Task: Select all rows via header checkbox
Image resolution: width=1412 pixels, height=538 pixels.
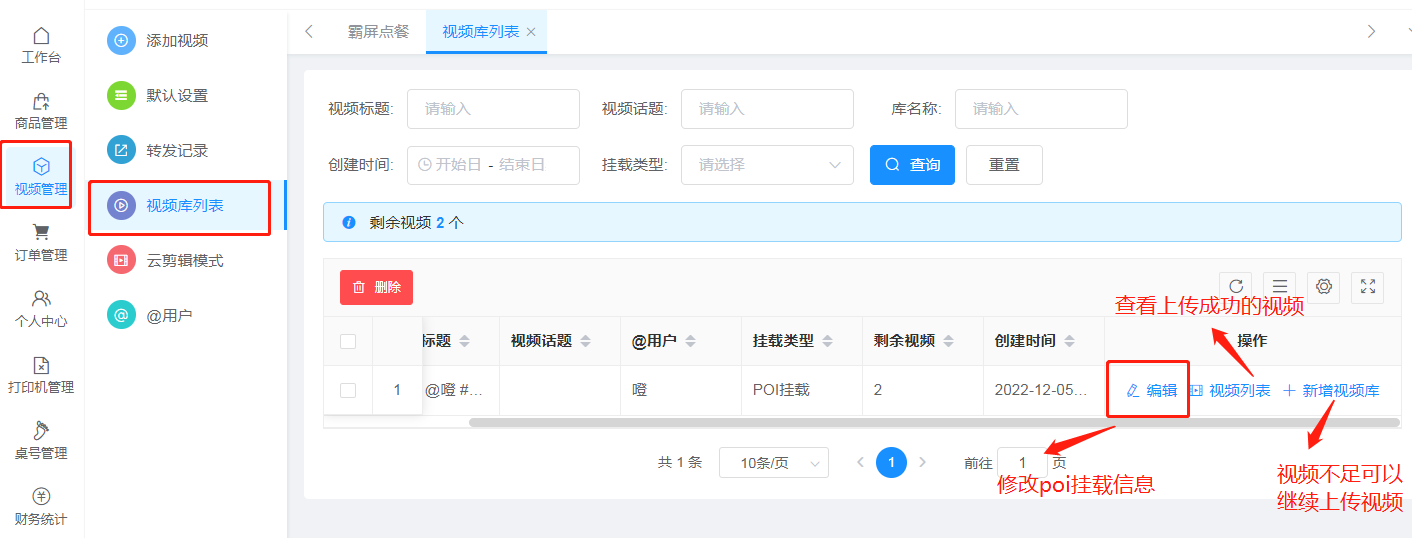Action: point(348,341)
